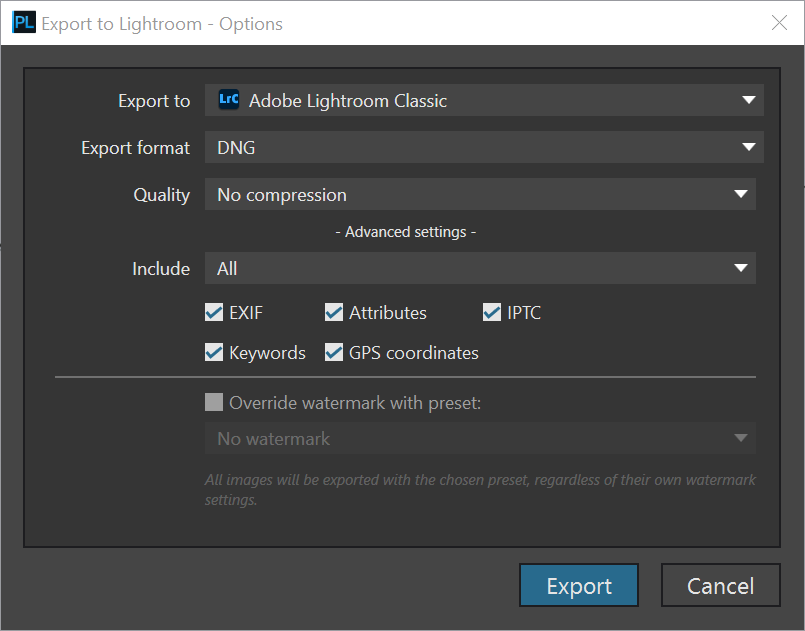Uncheck the Keywords checkbox
Screen dimensions: 805x631
214,353
